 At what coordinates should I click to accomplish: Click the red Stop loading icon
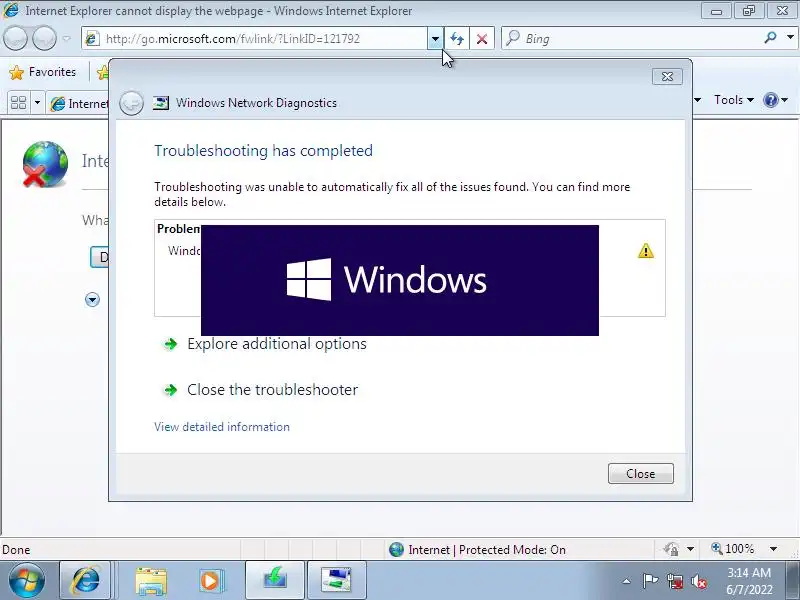tap(482, 39)
